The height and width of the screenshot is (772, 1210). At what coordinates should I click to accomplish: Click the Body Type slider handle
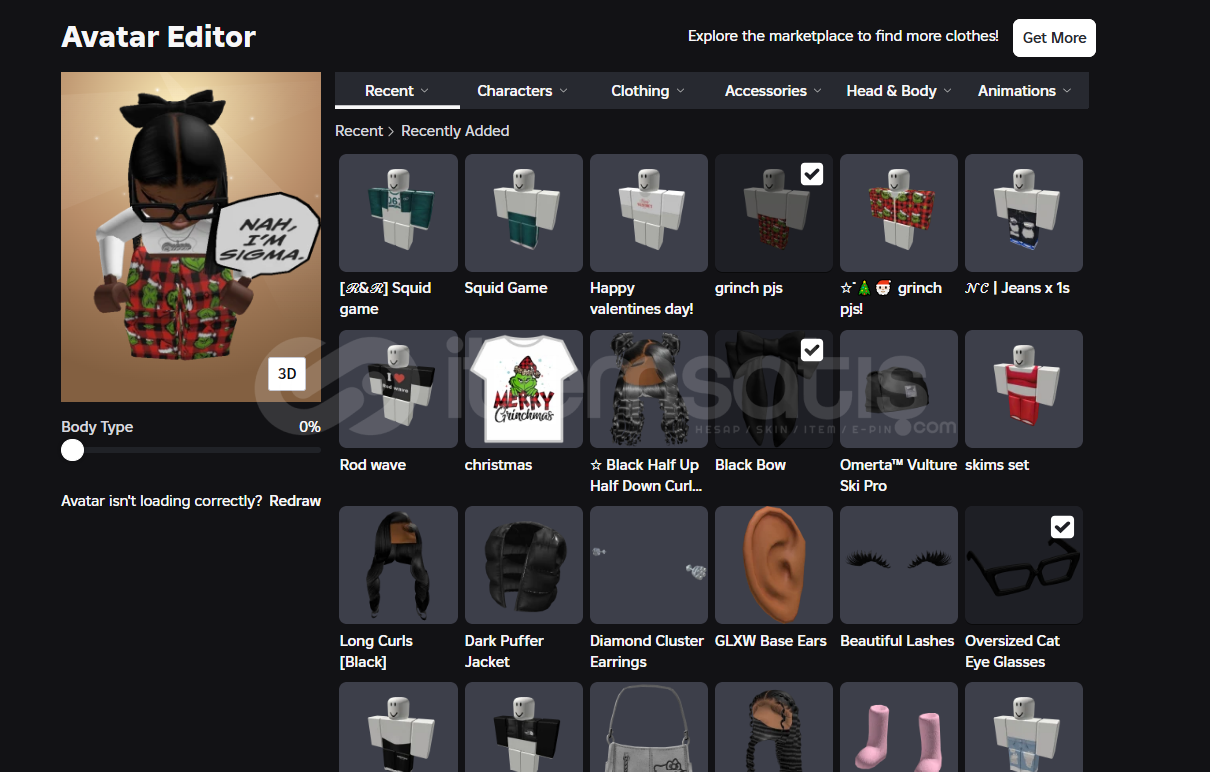(x=72, y=450)
